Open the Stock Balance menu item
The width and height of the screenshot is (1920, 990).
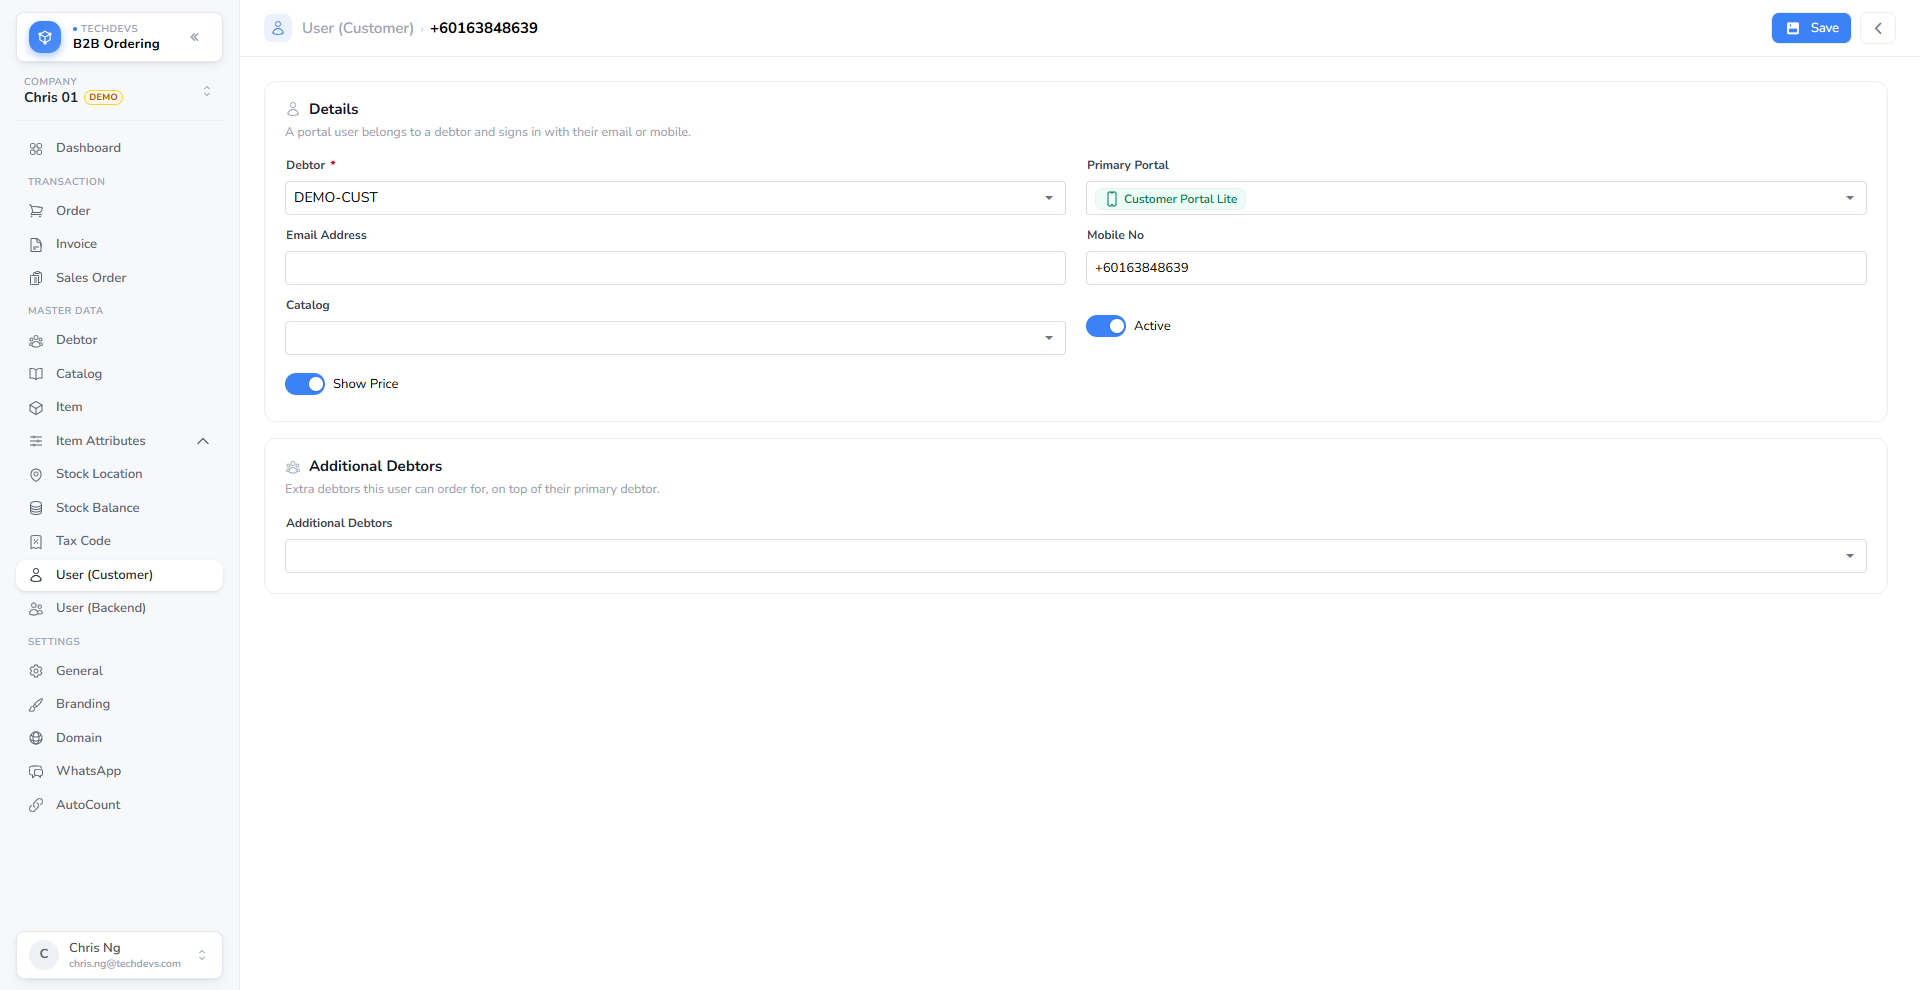[x=119, y=508]
